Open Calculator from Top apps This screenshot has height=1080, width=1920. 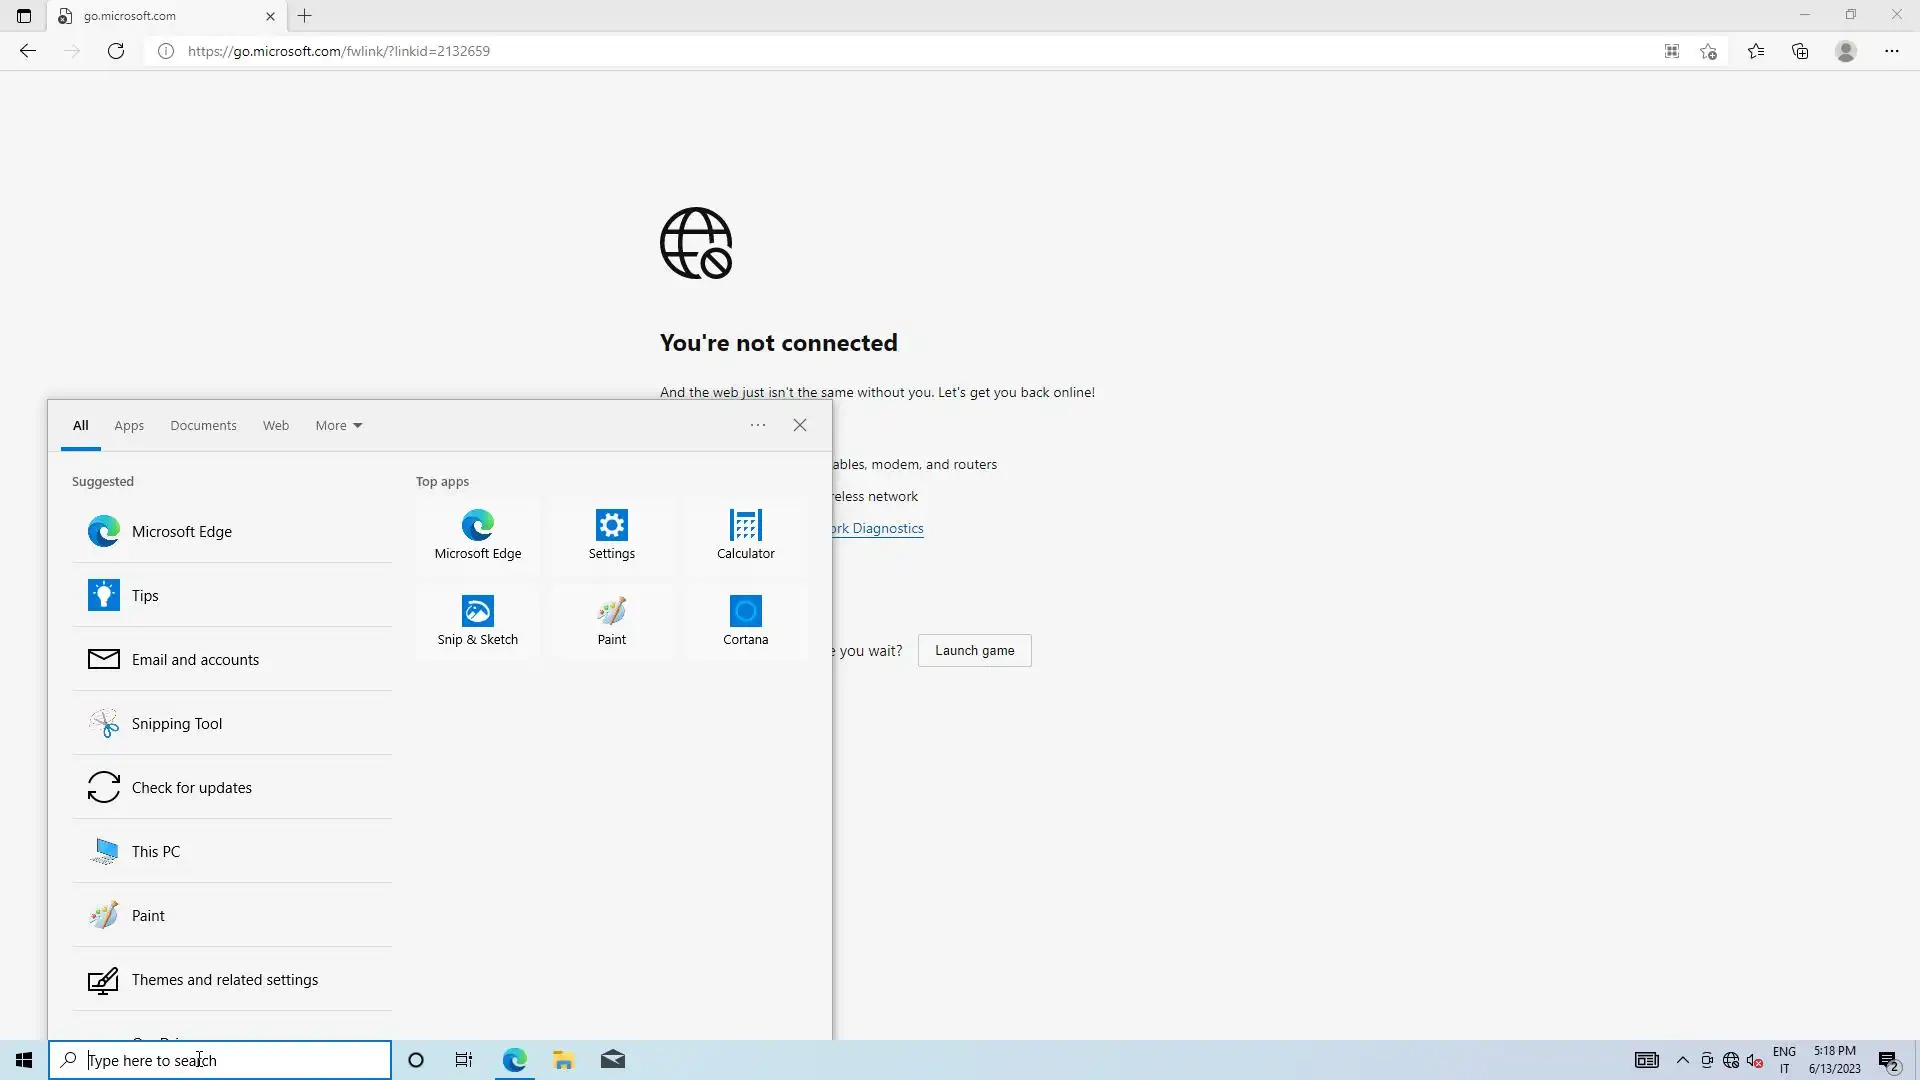745,535
